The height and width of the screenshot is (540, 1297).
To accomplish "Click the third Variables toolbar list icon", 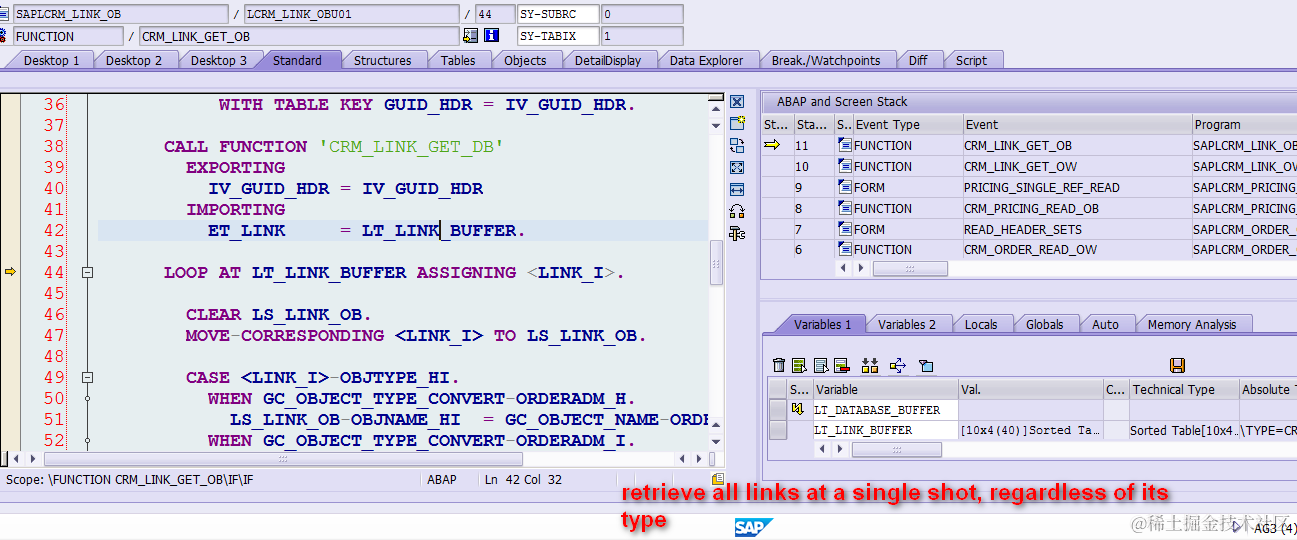I will (x=821, y=366).
